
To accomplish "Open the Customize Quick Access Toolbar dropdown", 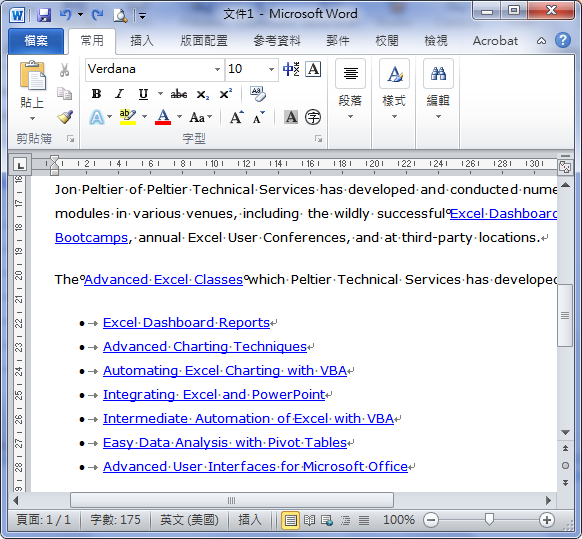I will click(142, 16).
